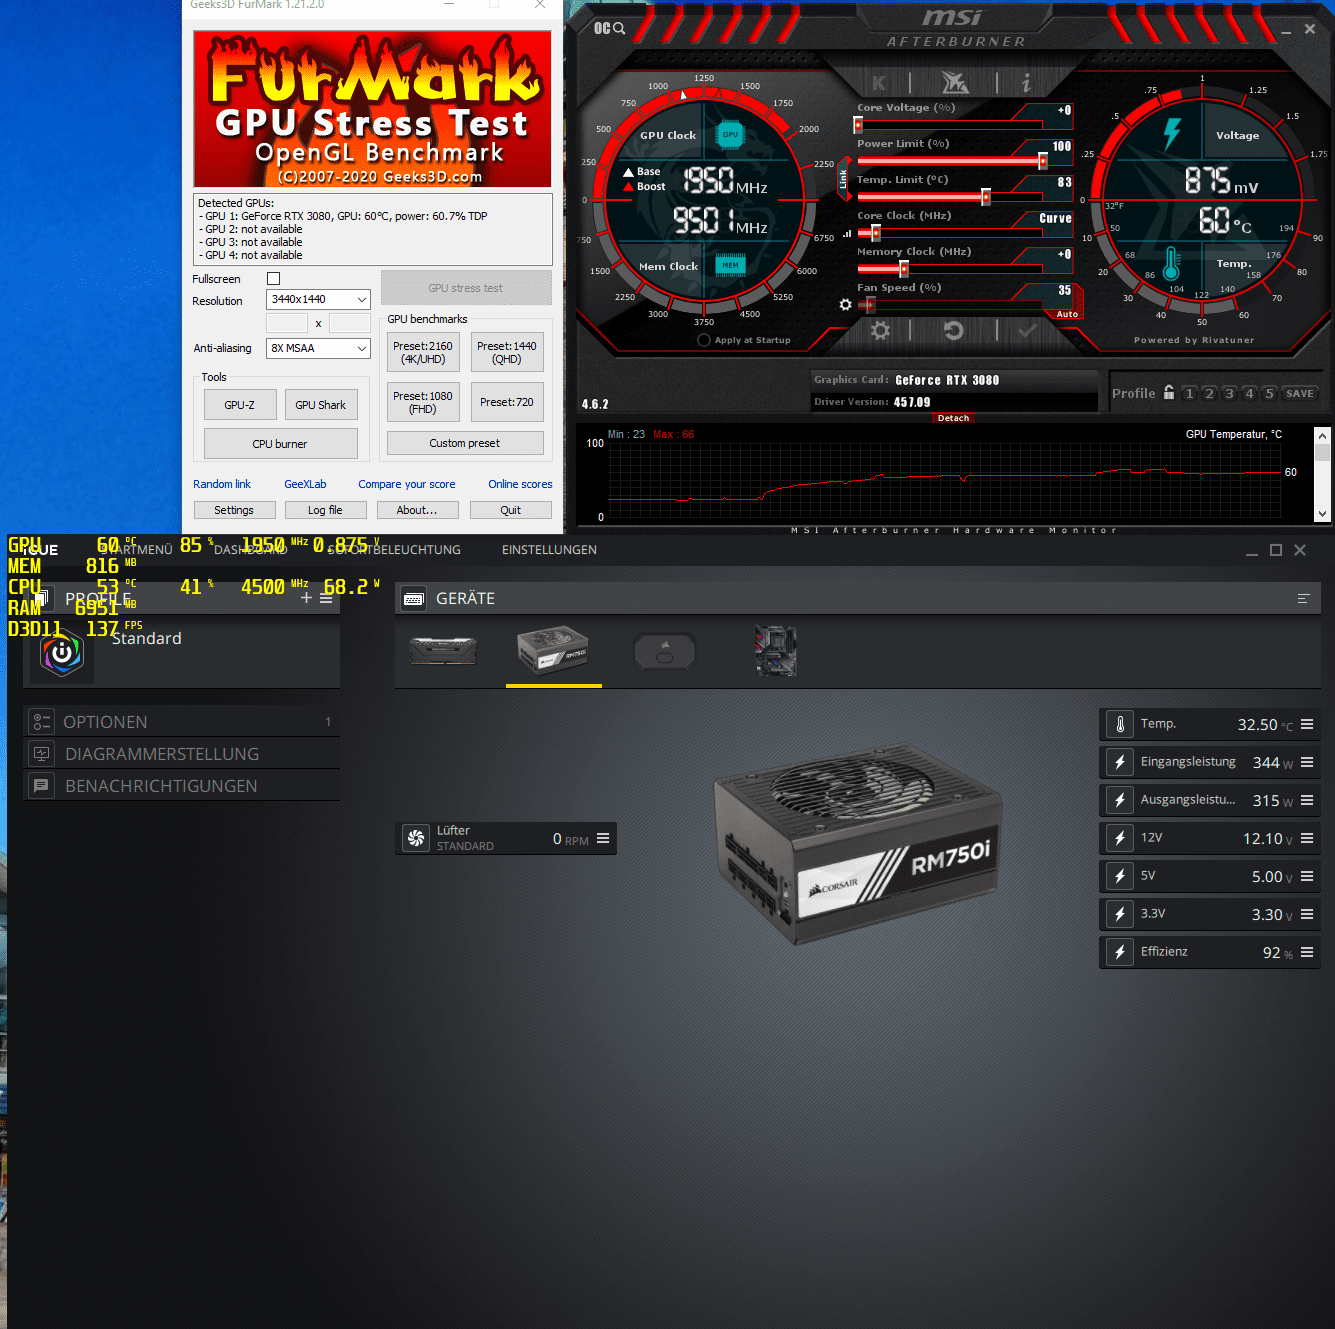This screenshot has width=1335, height=1329.
Task: Click Core Voltage slider handle
Action: coord(858,125)
